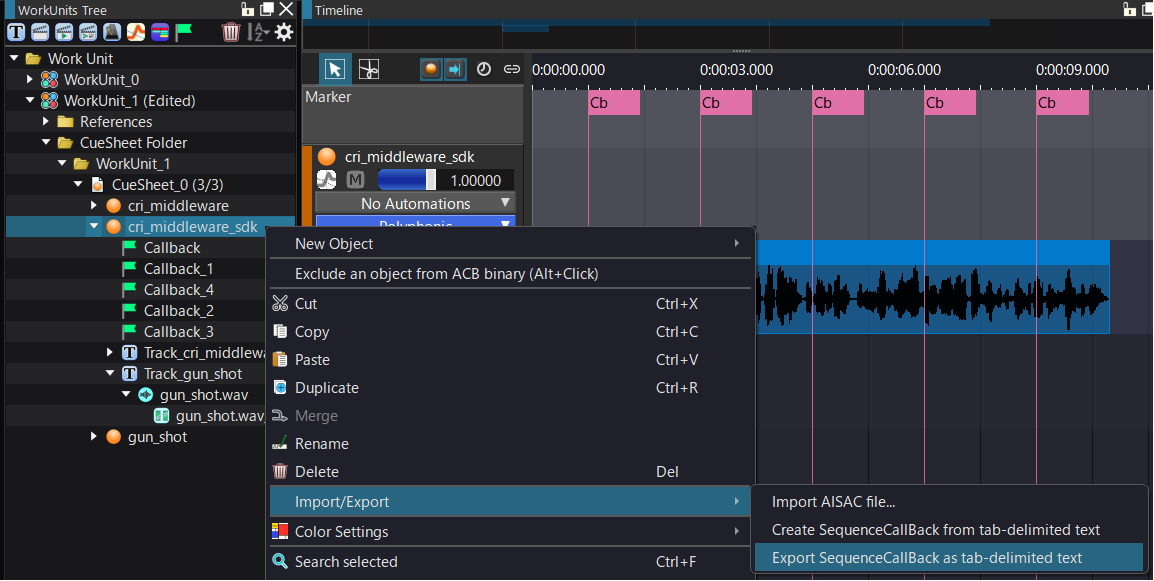Open the Color Settings submenu
The height and width of the screenshot is (581, 1154).
pyautogui.click(x=512, y=532)
